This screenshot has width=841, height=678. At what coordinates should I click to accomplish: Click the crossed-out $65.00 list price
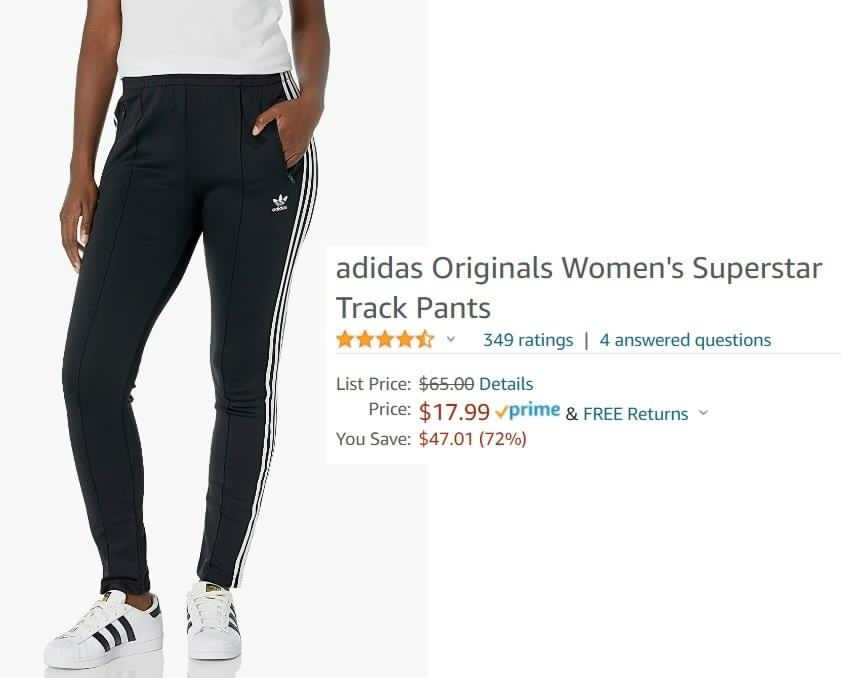(446, 384)
